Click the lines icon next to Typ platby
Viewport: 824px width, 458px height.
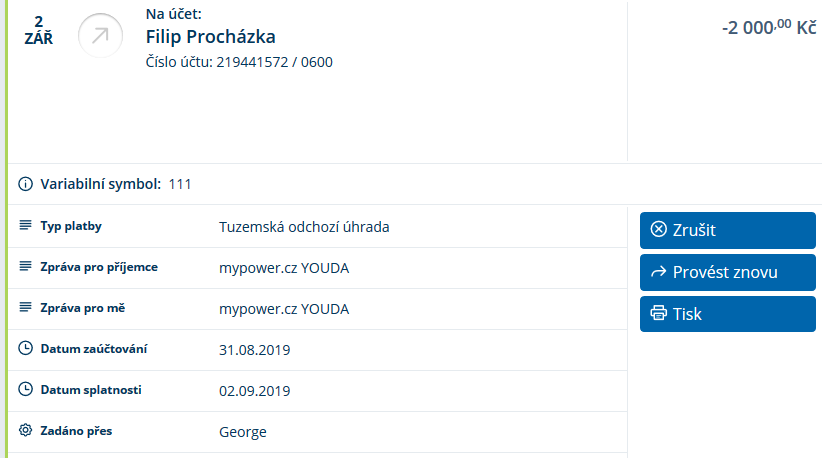26,226
